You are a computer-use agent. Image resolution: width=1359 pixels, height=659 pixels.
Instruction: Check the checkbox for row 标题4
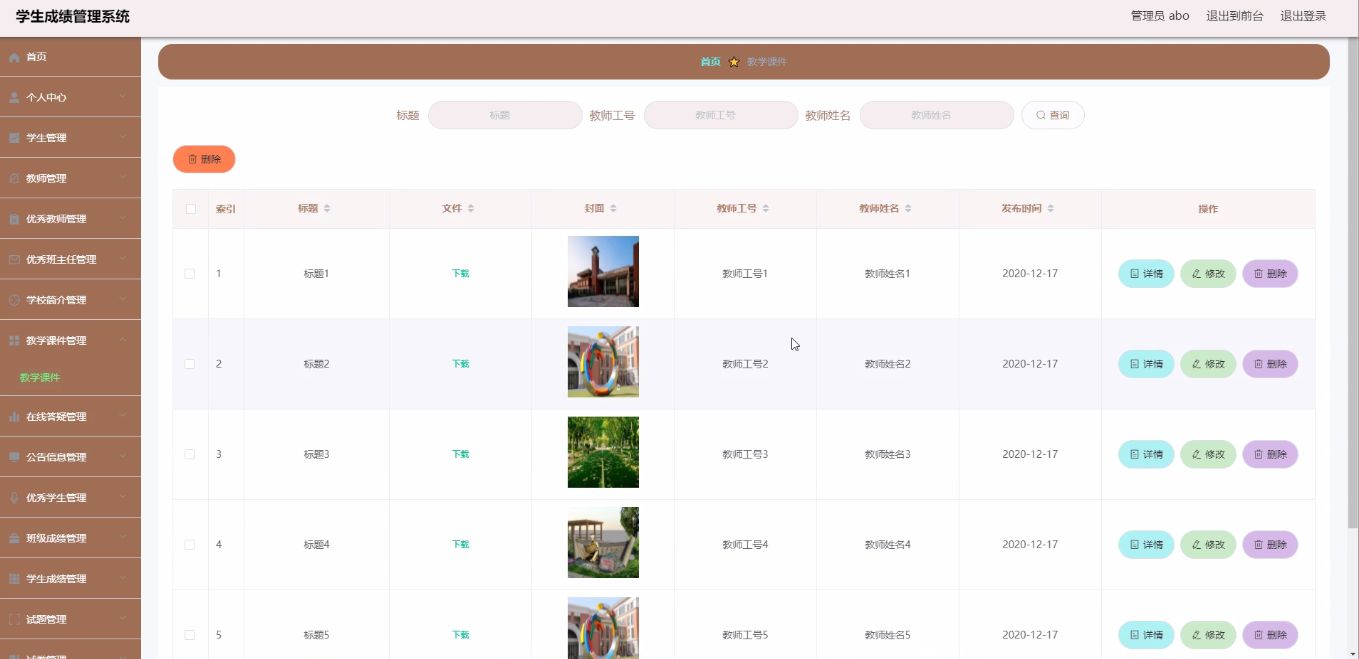(x=190, y=545)
